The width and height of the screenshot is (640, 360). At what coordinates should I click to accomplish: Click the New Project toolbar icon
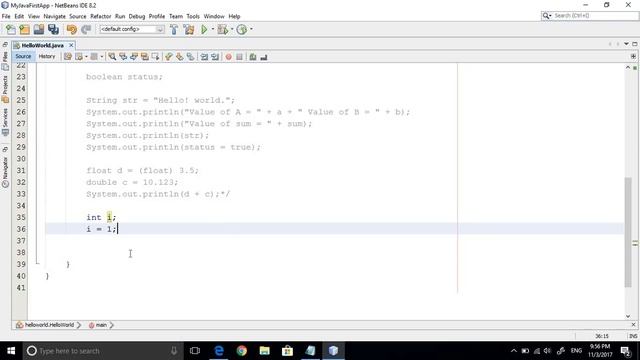(24, 29)
